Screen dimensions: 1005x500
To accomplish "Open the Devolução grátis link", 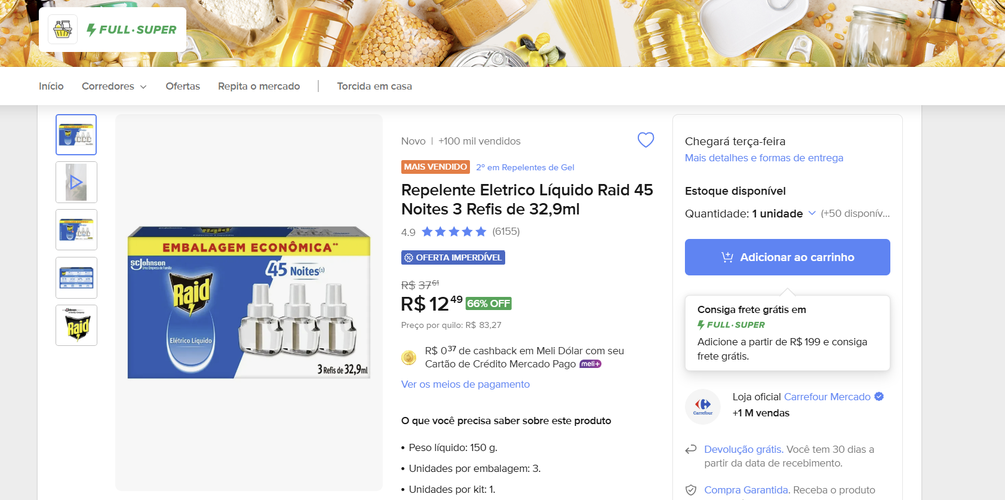I will tap(743, 449).
